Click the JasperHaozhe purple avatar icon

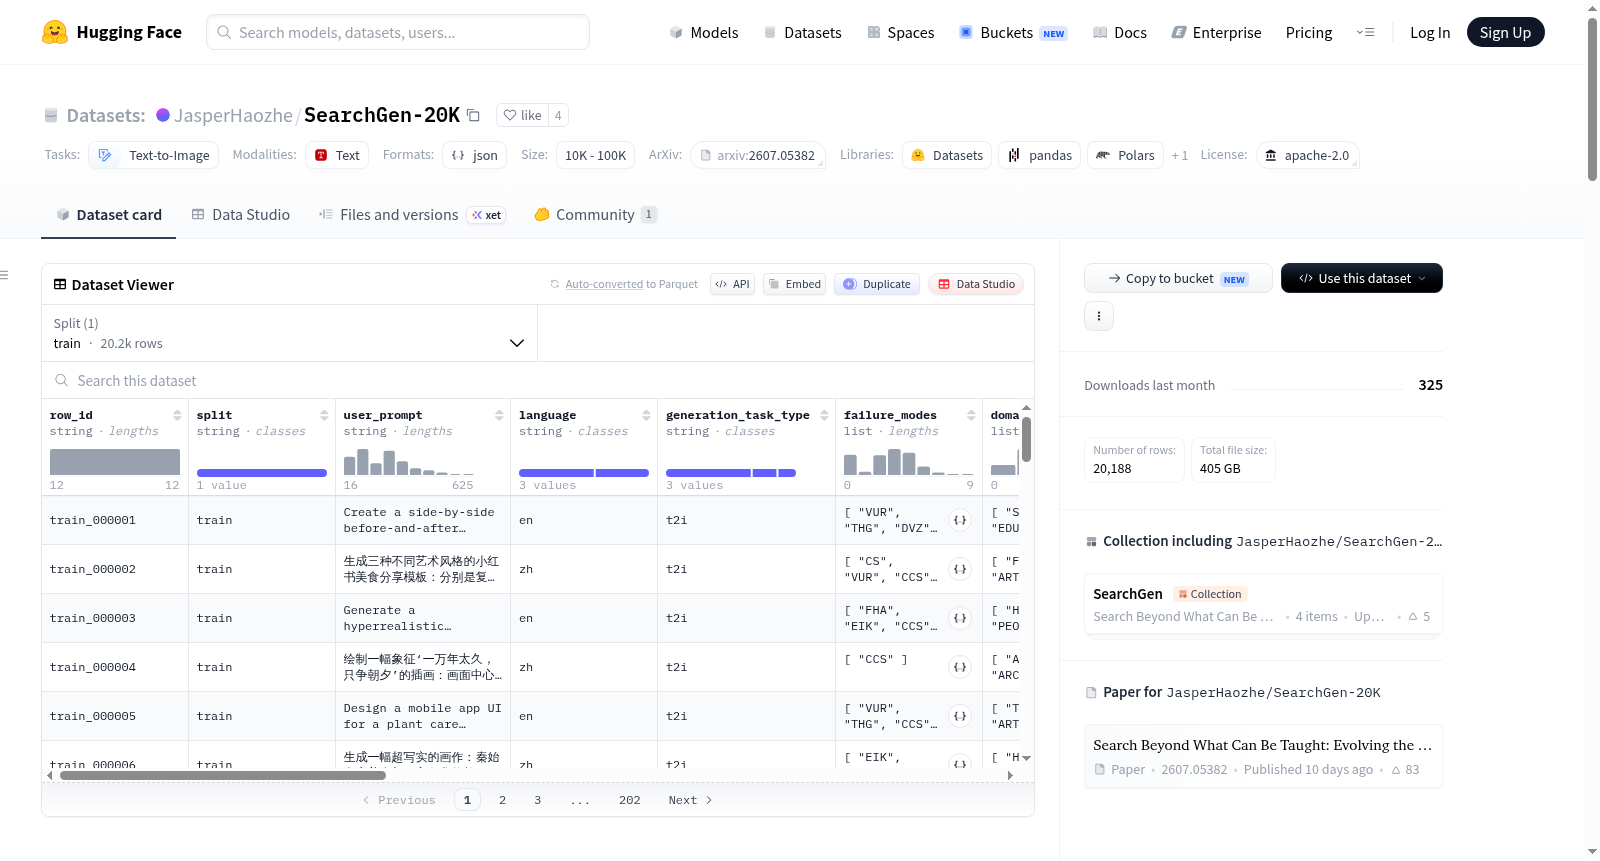[163, 115]
